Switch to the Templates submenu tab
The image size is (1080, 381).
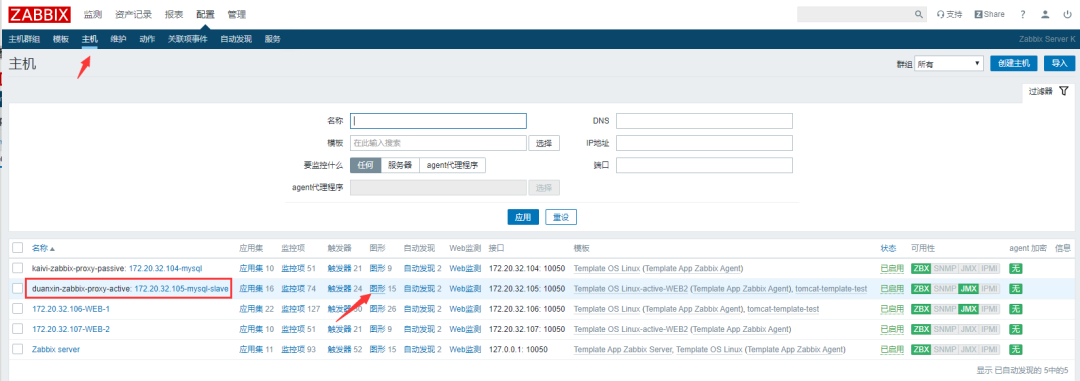61,39
